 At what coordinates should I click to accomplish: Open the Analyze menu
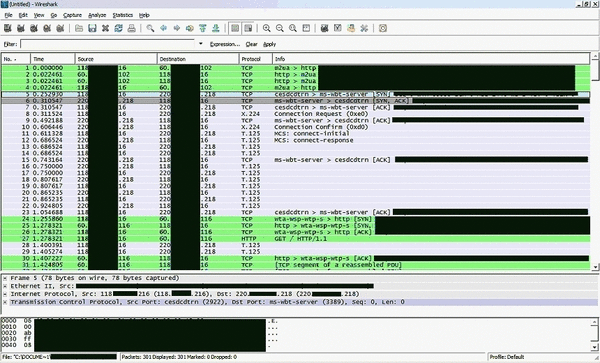(x=97, y=15)
